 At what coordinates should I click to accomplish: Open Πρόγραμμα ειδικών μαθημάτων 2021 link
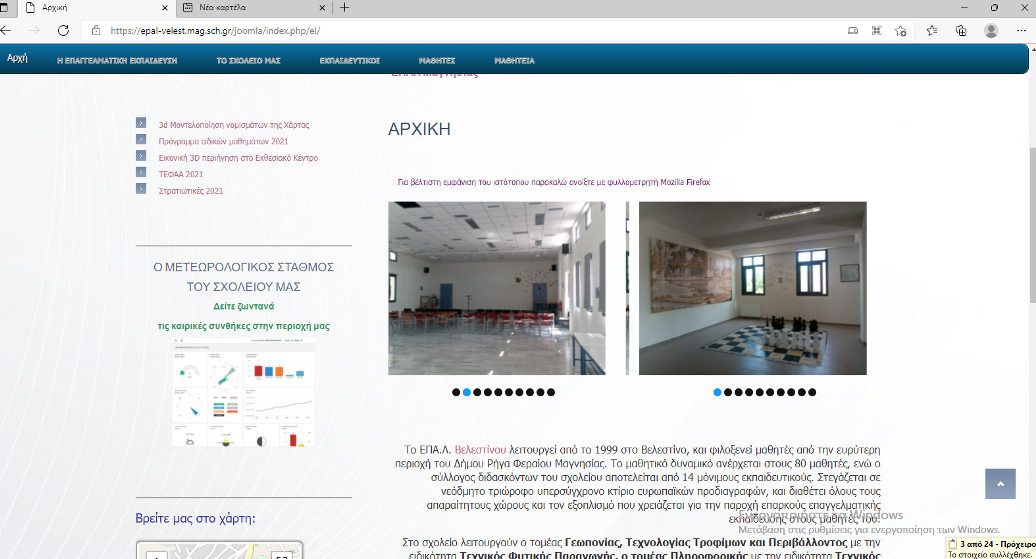[x=223, y=141]
